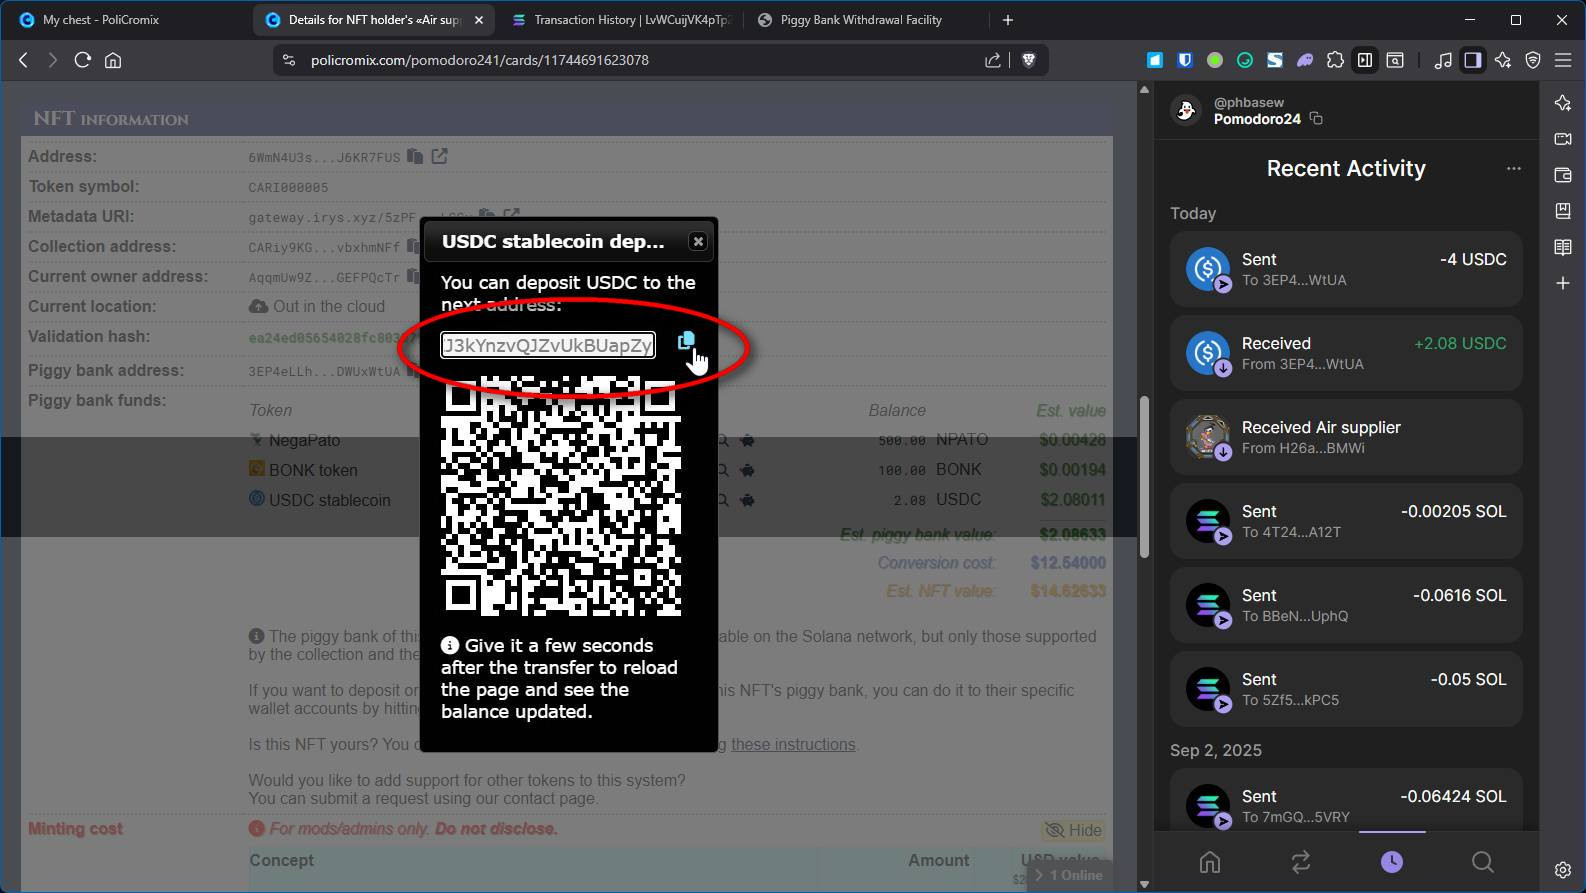
Task: Share this page from the address bar
Action: tap(993, 60)
